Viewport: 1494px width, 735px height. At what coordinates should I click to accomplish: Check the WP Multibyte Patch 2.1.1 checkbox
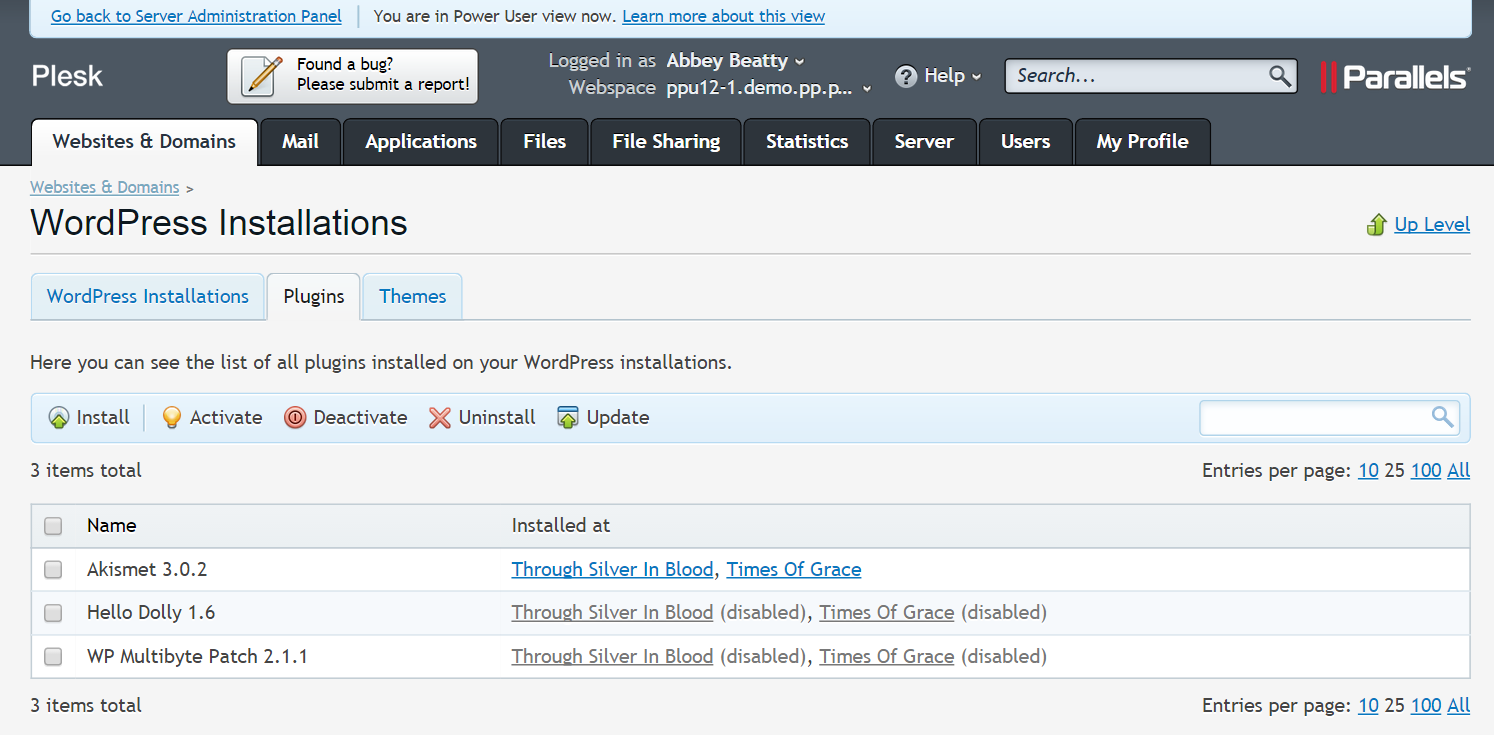click(x=53, y=657)
